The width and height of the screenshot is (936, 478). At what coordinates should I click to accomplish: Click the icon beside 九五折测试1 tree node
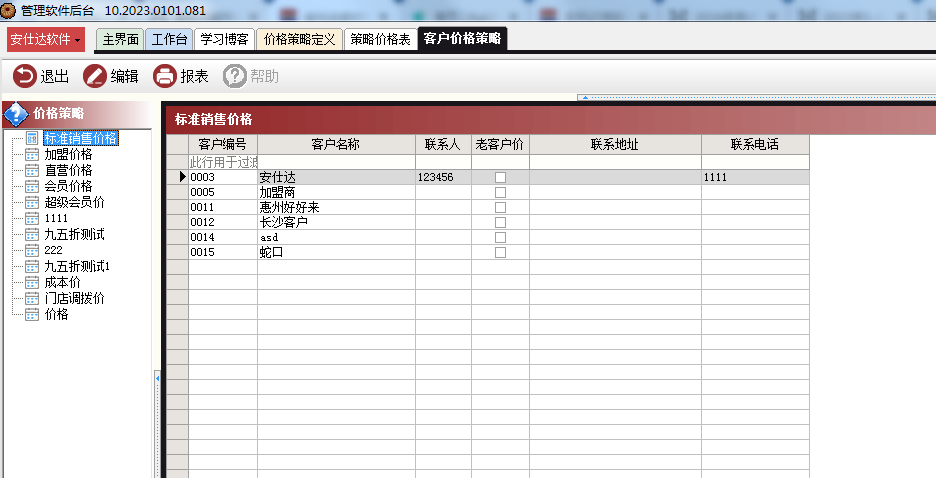32,266
